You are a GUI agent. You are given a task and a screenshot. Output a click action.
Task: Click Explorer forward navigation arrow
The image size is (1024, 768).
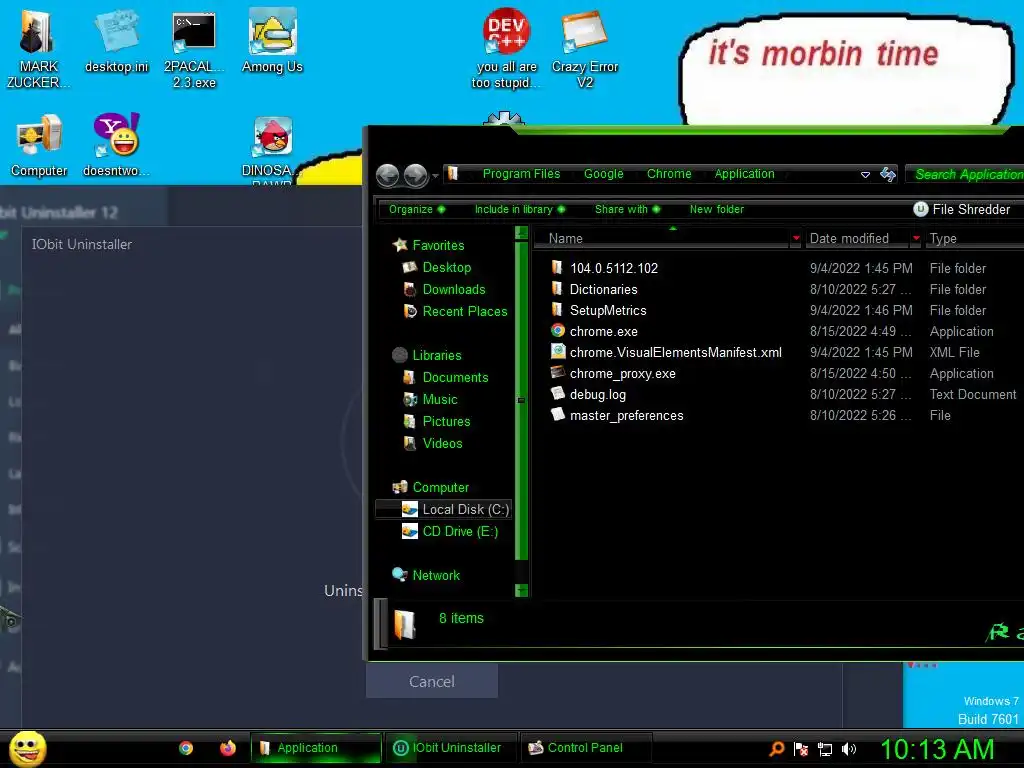(x=415, y=175)
